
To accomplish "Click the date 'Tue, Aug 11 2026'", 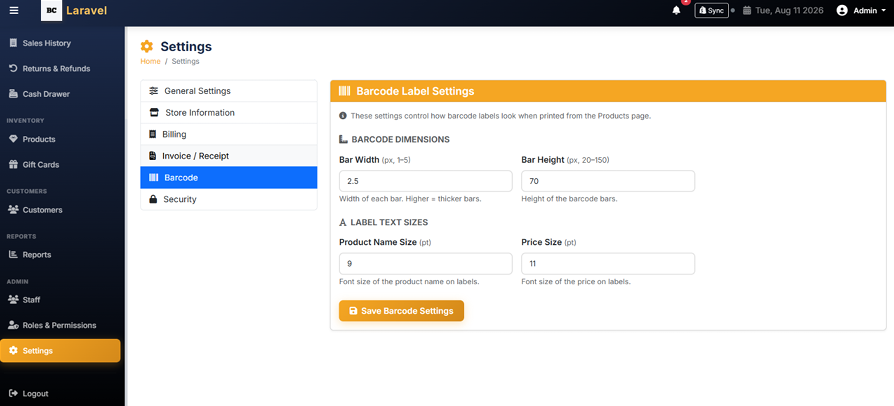I will (x=789, y=10).
